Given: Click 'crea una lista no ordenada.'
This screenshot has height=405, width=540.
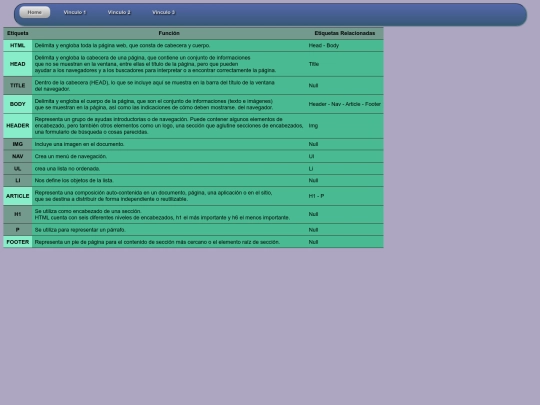Looking at the screenshot, I should 67,169.
